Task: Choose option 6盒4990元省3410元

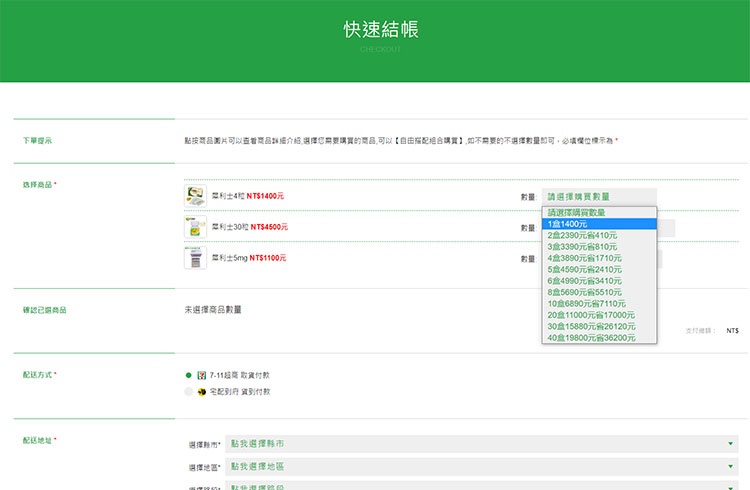Action: (x=599, y=281)
